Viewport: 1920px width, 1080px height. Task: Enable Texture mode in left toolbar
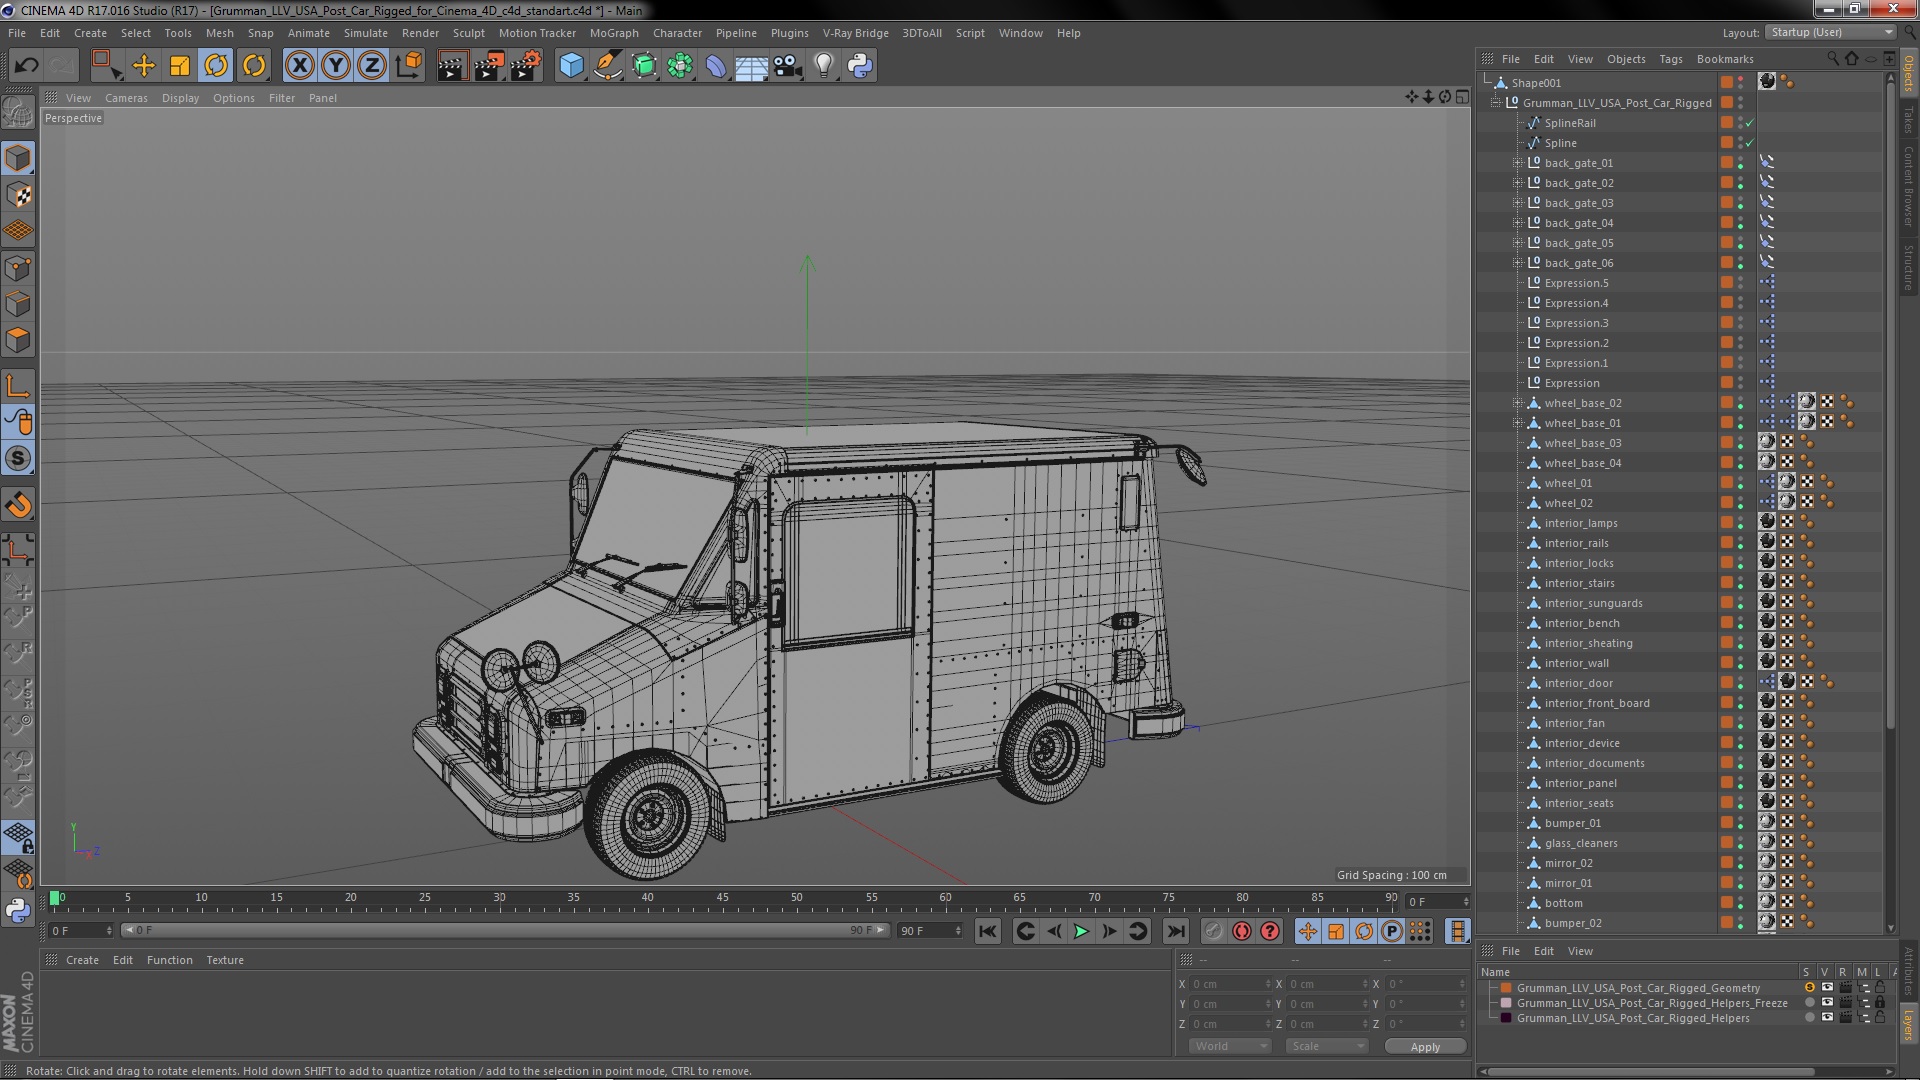[18, 194]
